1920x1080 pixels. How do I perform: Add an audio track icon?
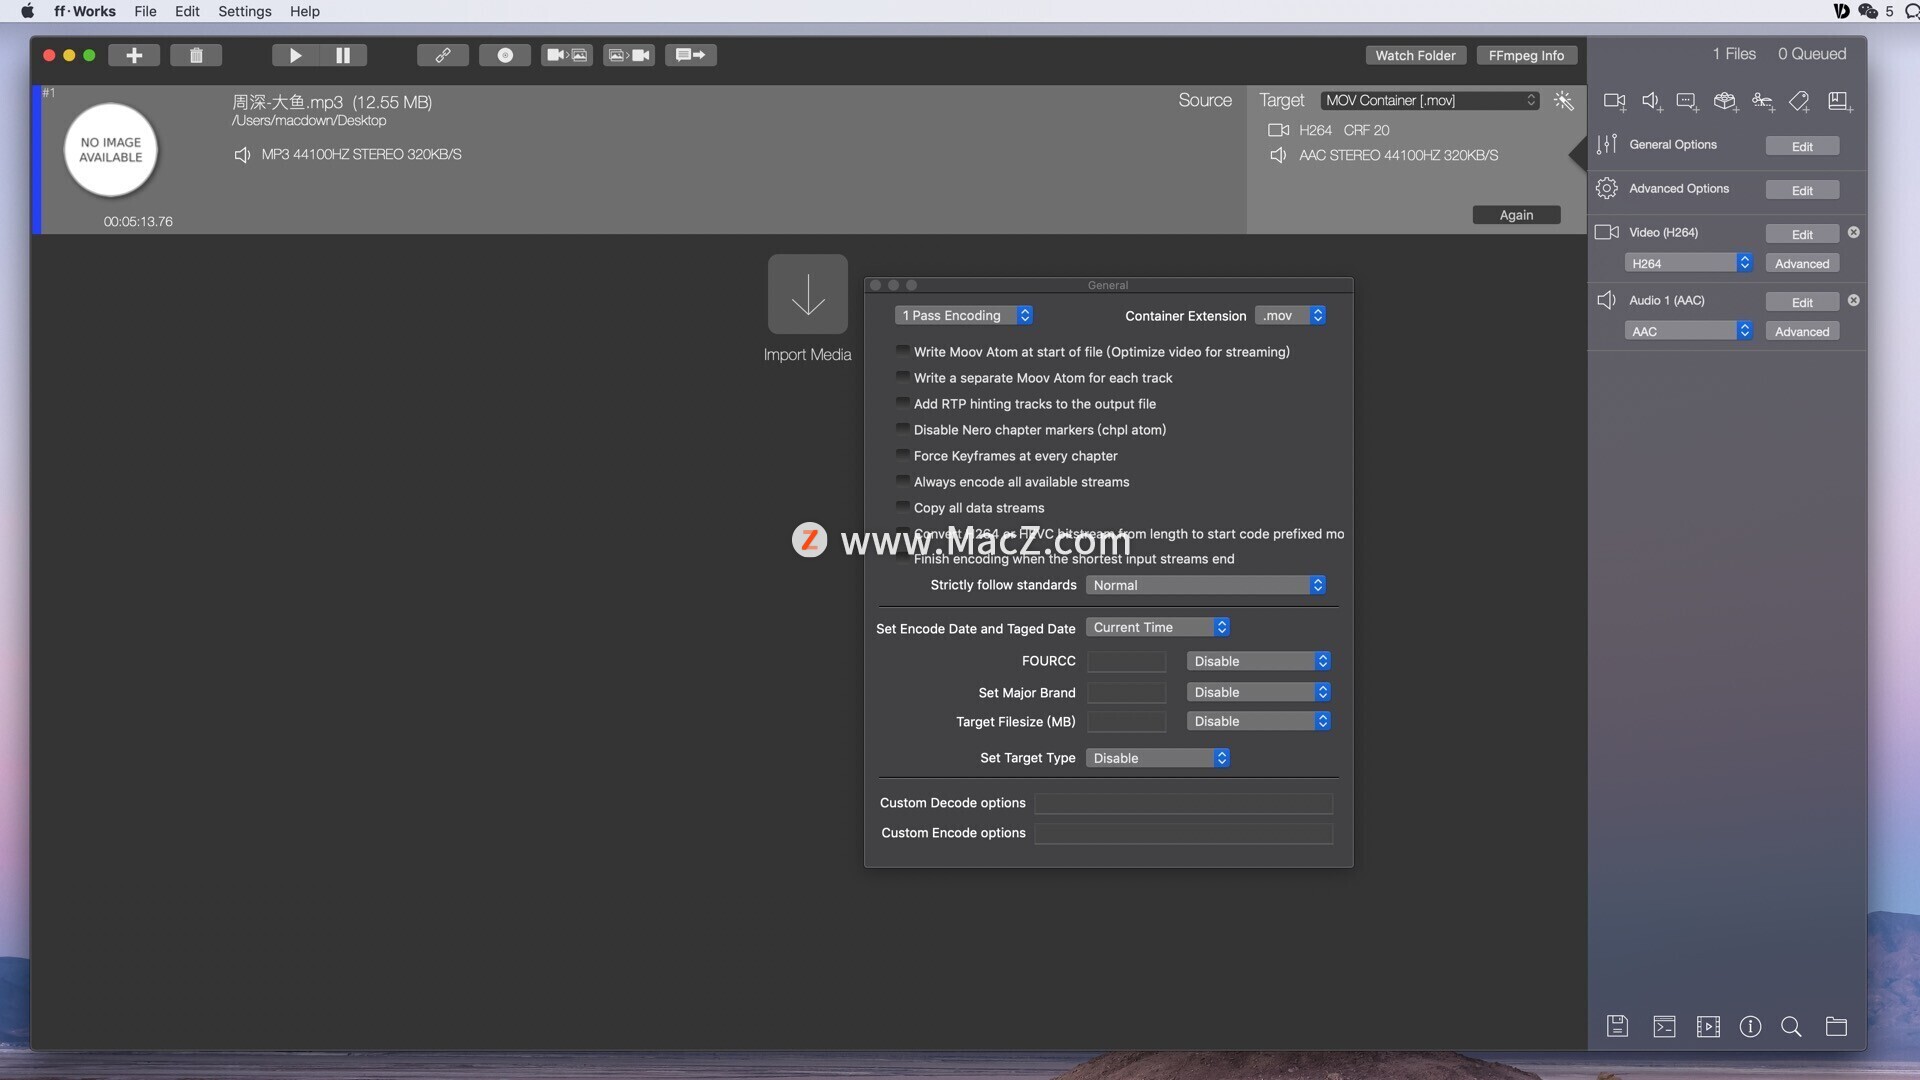point(1652,101)
